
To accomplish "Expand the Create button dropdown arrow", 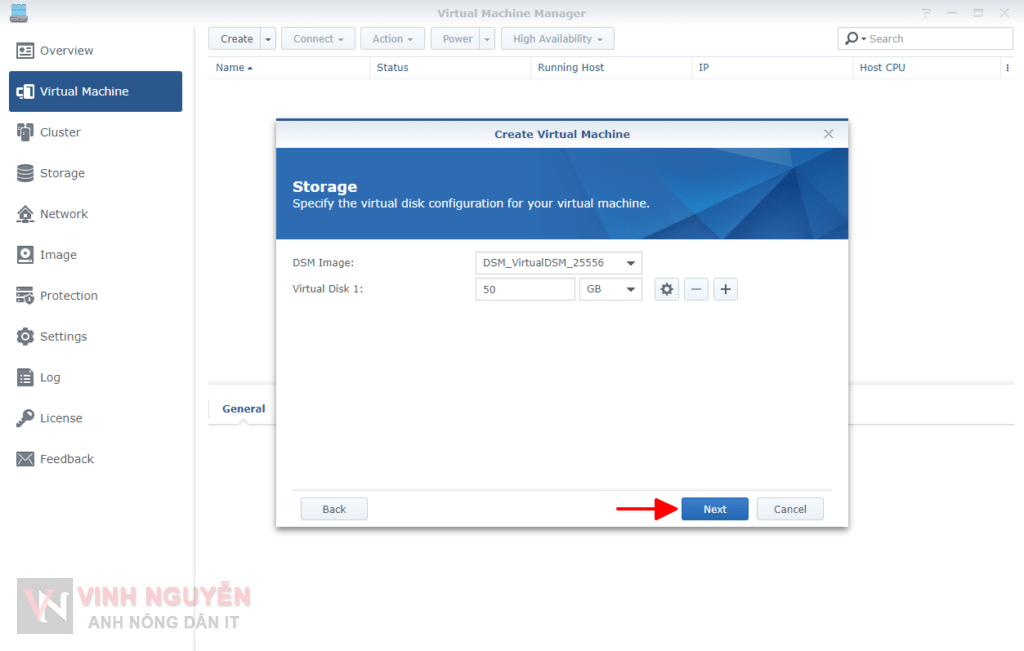I will pyautogui.click(x=268, y=39).
